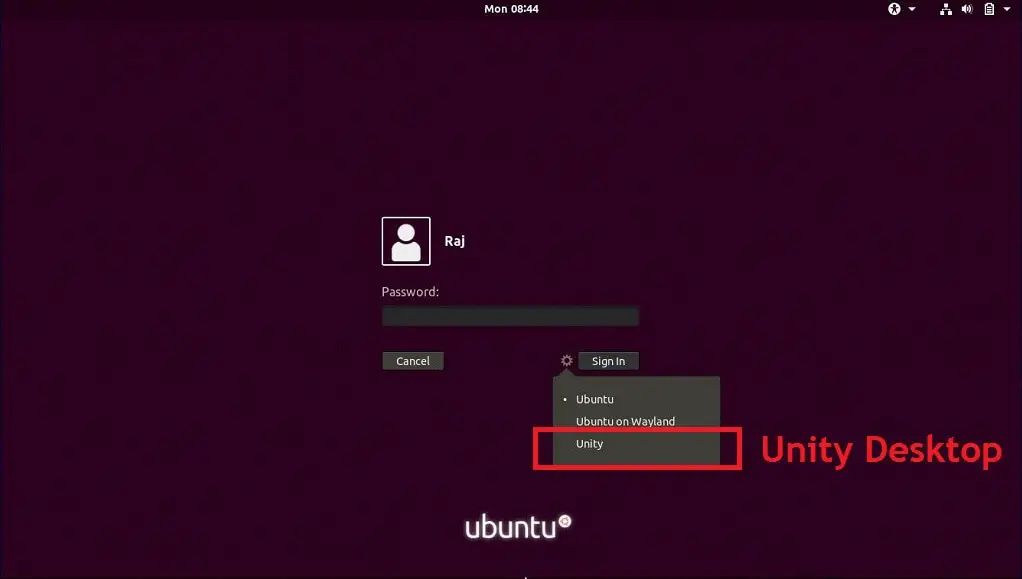Click the Raj username label
Screen dimensions: 1022x579
455,241
